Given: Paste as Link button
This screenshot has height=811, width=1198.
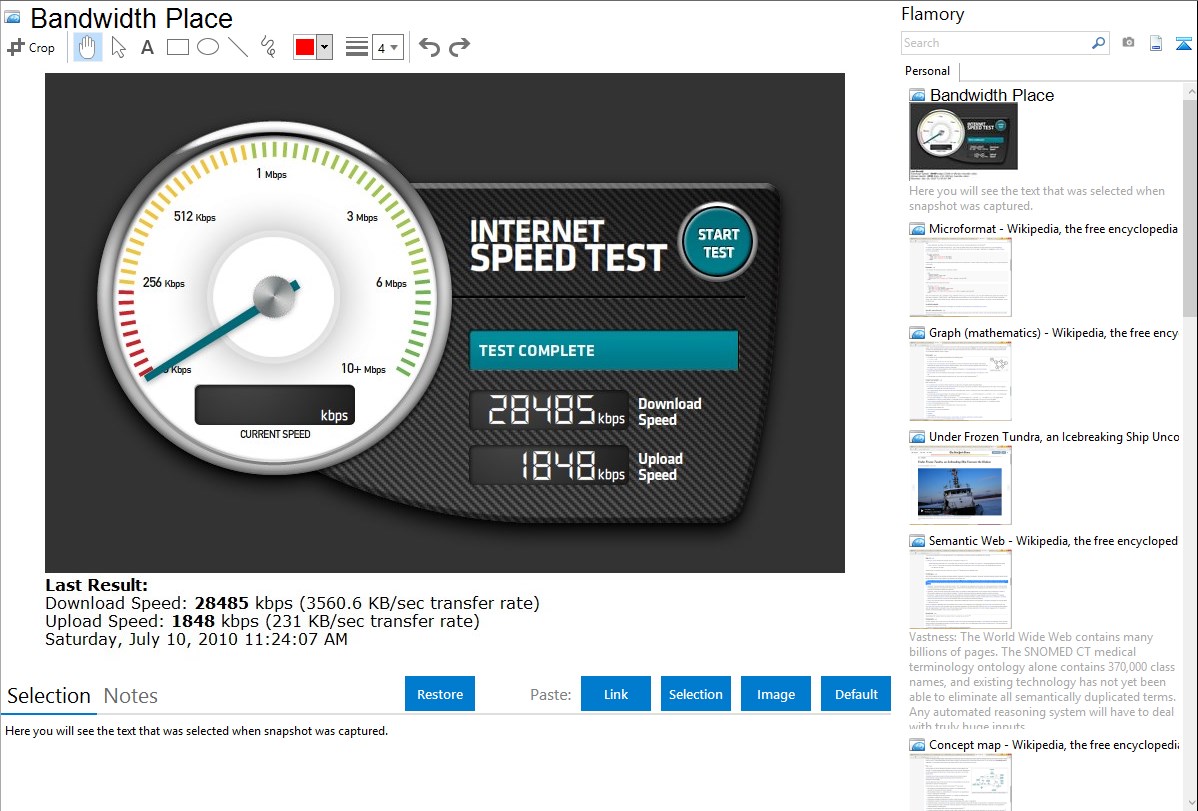Looking at the screenshot, I should click(x=616, y=694).
